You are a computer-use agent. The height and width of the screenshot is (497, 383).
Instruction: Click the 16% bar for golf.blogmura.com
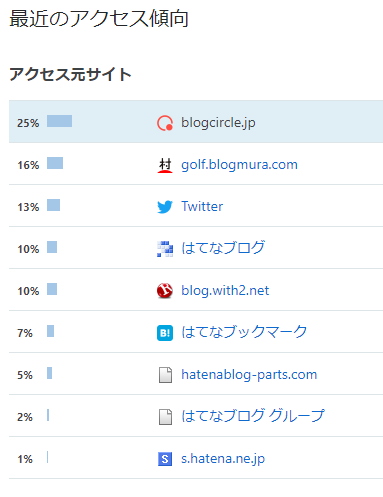click(x=55, y=163)
